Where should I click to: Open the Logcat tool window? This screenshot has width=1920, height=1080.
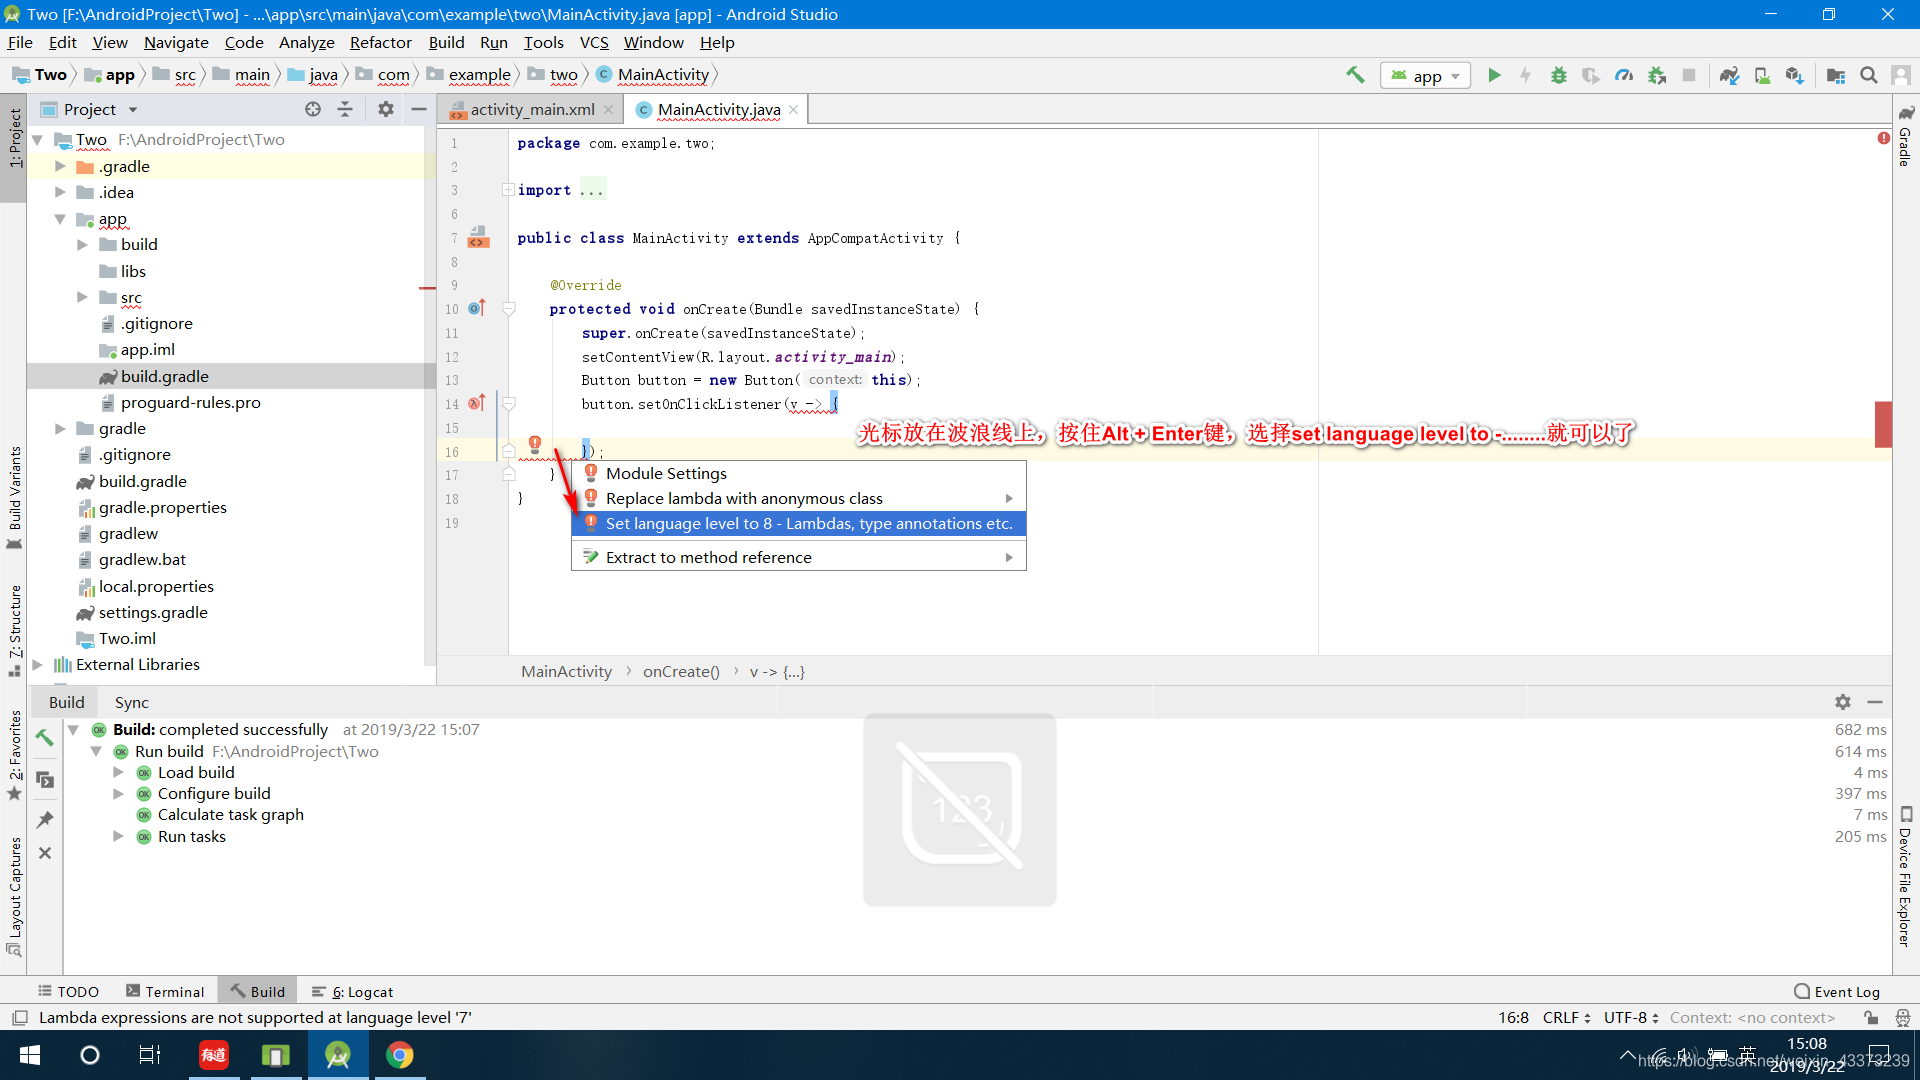[x=352, y=991]
